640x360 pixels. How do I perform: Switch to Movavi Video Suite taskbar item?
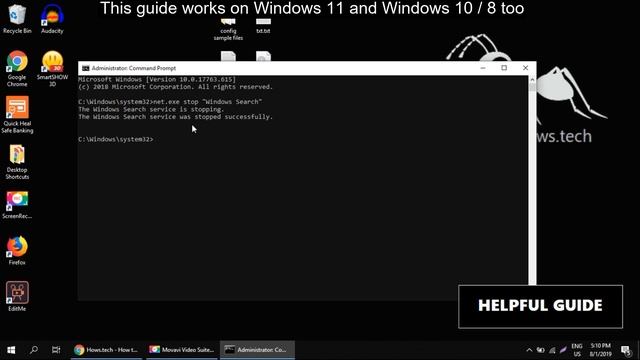(182, 350)
